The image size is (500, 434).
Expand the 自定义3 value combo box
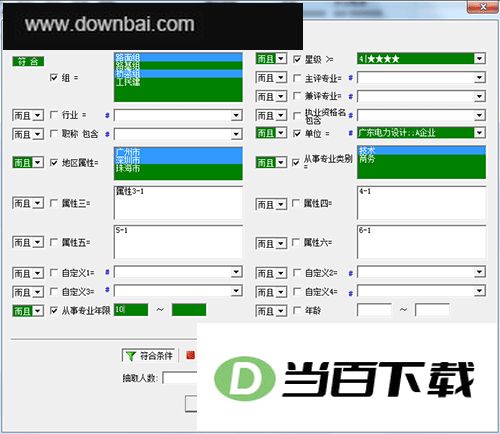pos(236,291)
